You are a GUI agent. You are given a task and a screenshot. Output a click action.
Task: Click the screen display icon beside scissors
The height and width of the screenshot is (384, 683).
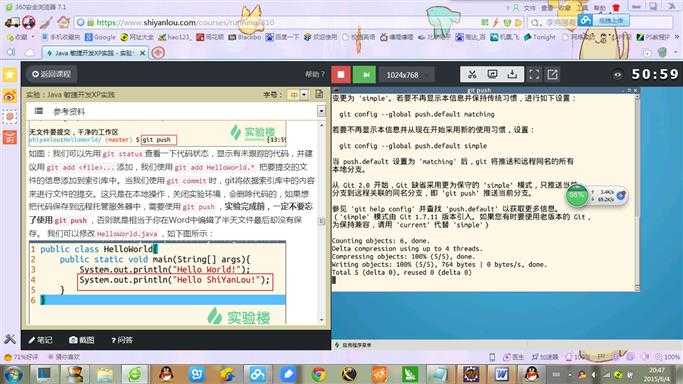click(492, 74)
